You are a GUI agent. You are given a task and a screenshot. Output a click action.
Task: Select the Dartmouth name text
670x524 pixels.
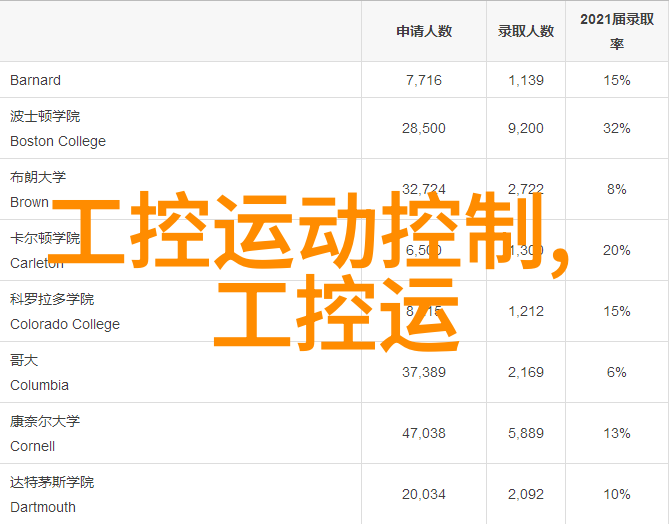(x=43, y=508)
